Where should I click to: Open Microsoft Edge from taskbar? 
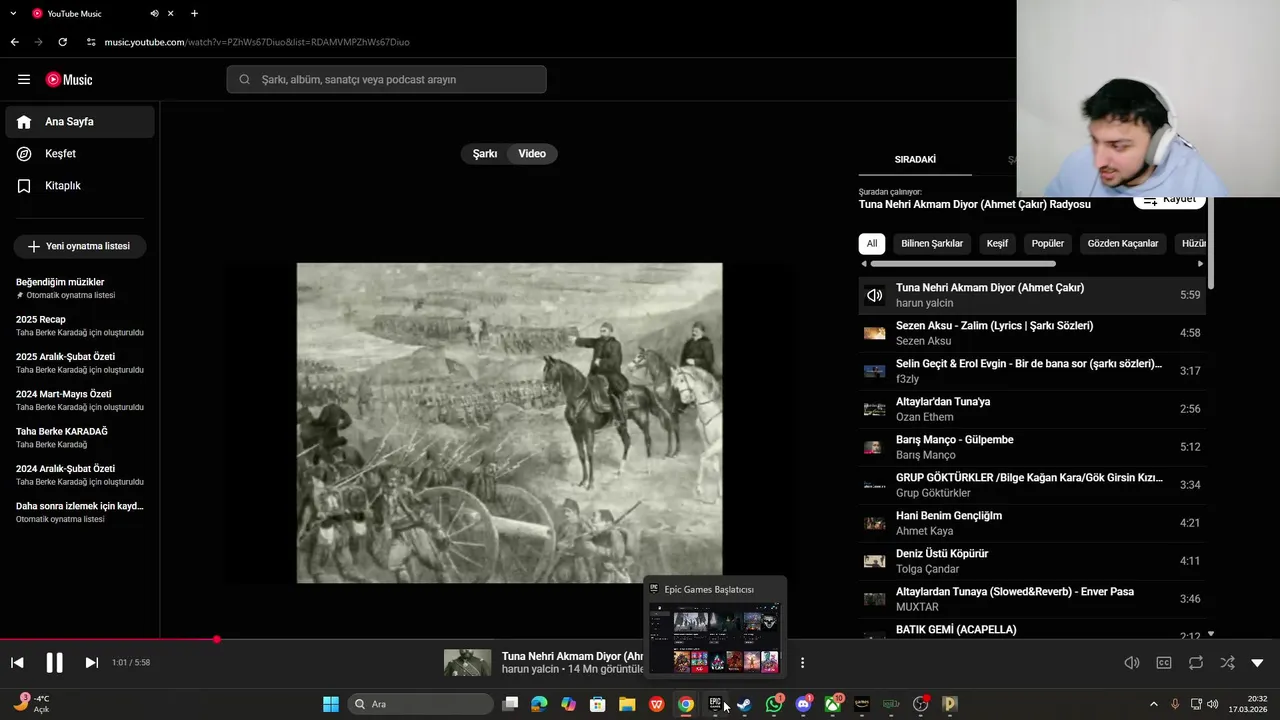pos(539,704)
